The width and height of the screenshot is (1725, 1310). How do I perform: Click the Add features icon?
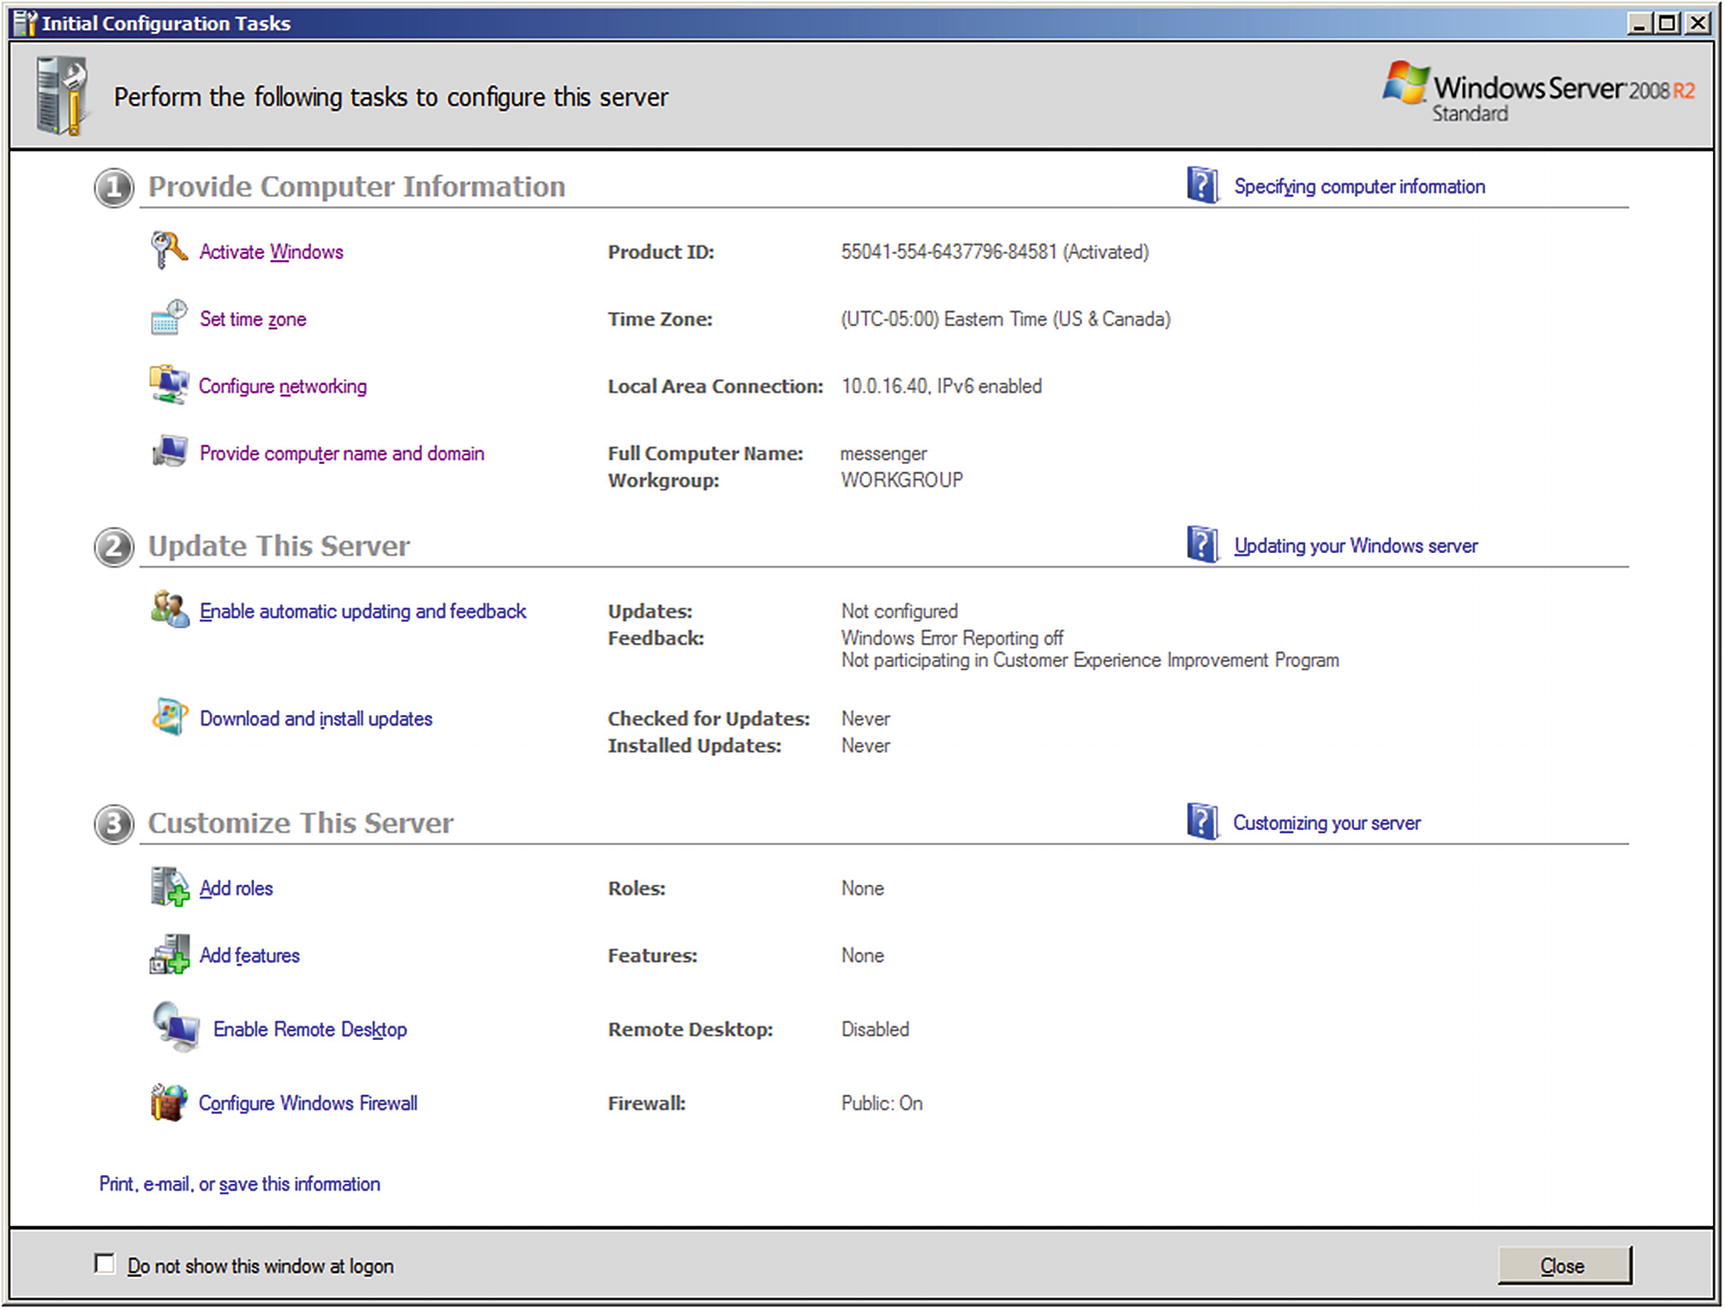[x=169, y=954]
